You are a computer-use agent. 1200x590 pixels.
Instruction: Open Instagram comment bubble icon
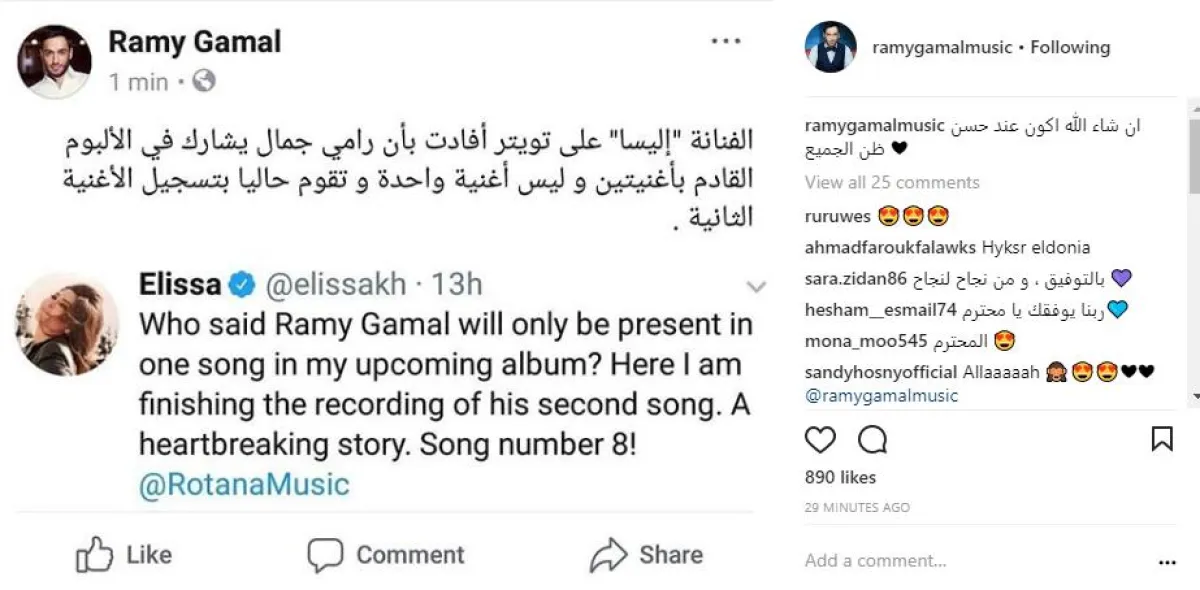pos(872,439)
